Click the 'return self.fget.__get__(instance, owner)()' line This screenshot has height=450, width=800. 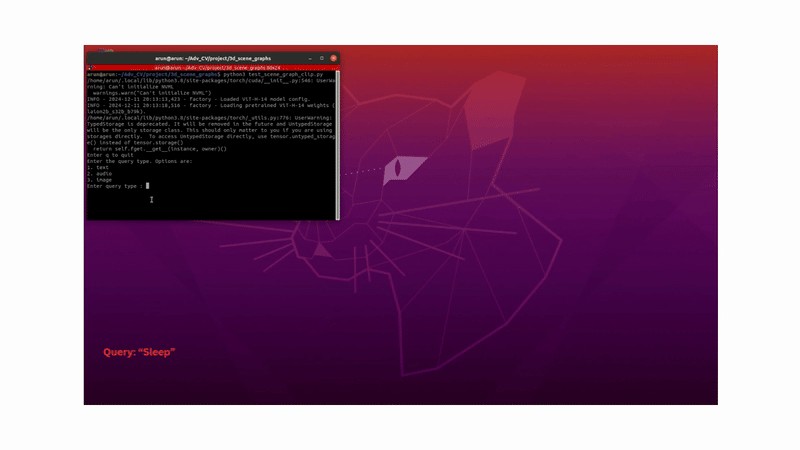(160, 149)
